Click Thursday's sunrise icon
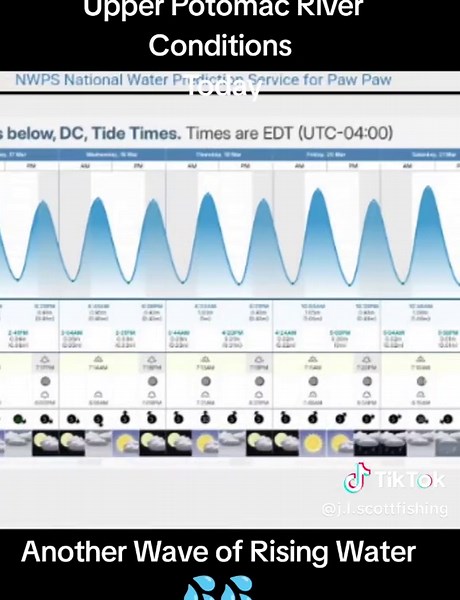The image size is (460, 600). [x=206, y=360]
